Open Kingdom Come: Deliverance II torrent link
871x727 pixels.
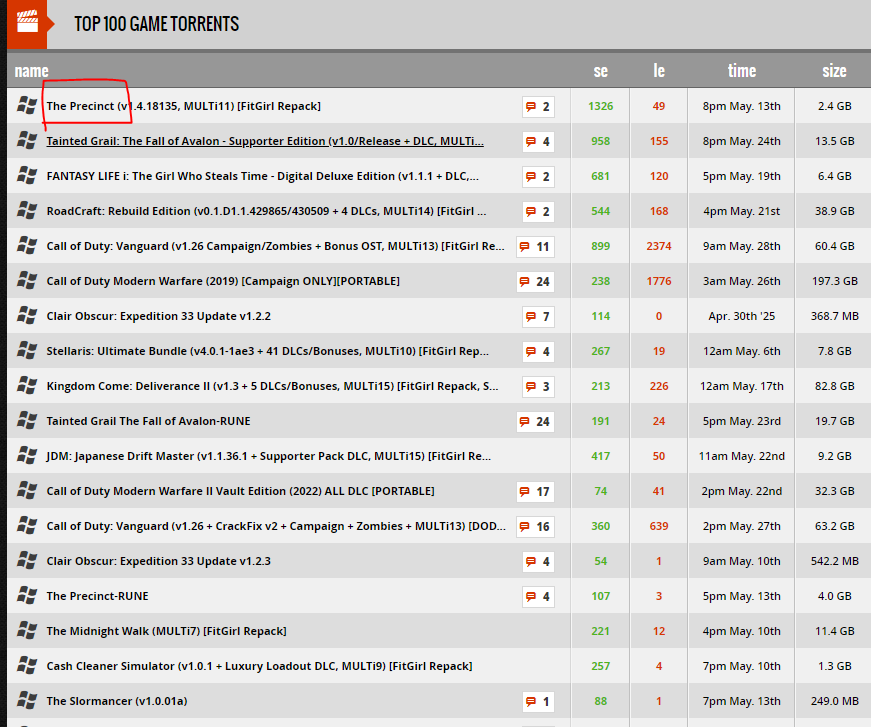[x=272, y=386]
